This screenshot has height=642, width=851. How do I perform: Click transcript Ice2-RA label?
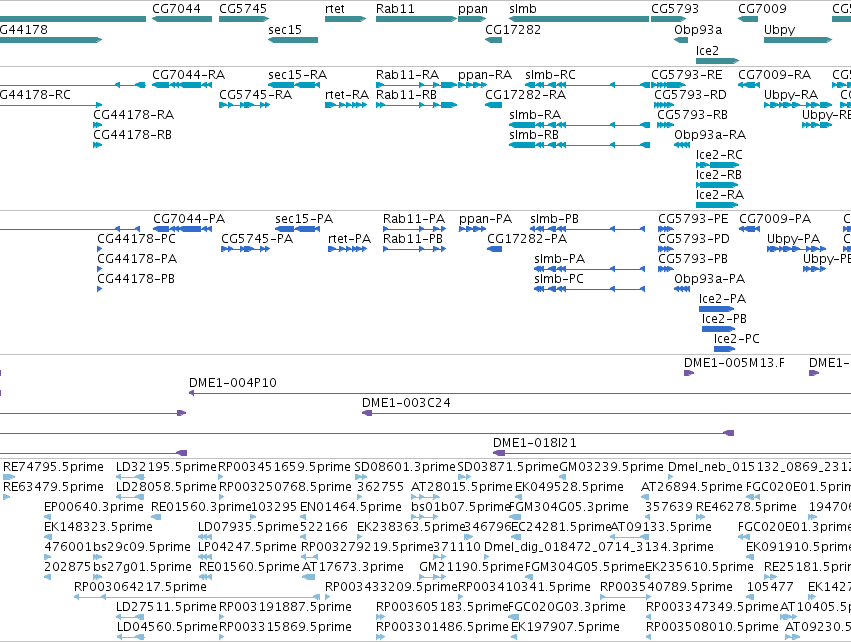pos(720,194)
